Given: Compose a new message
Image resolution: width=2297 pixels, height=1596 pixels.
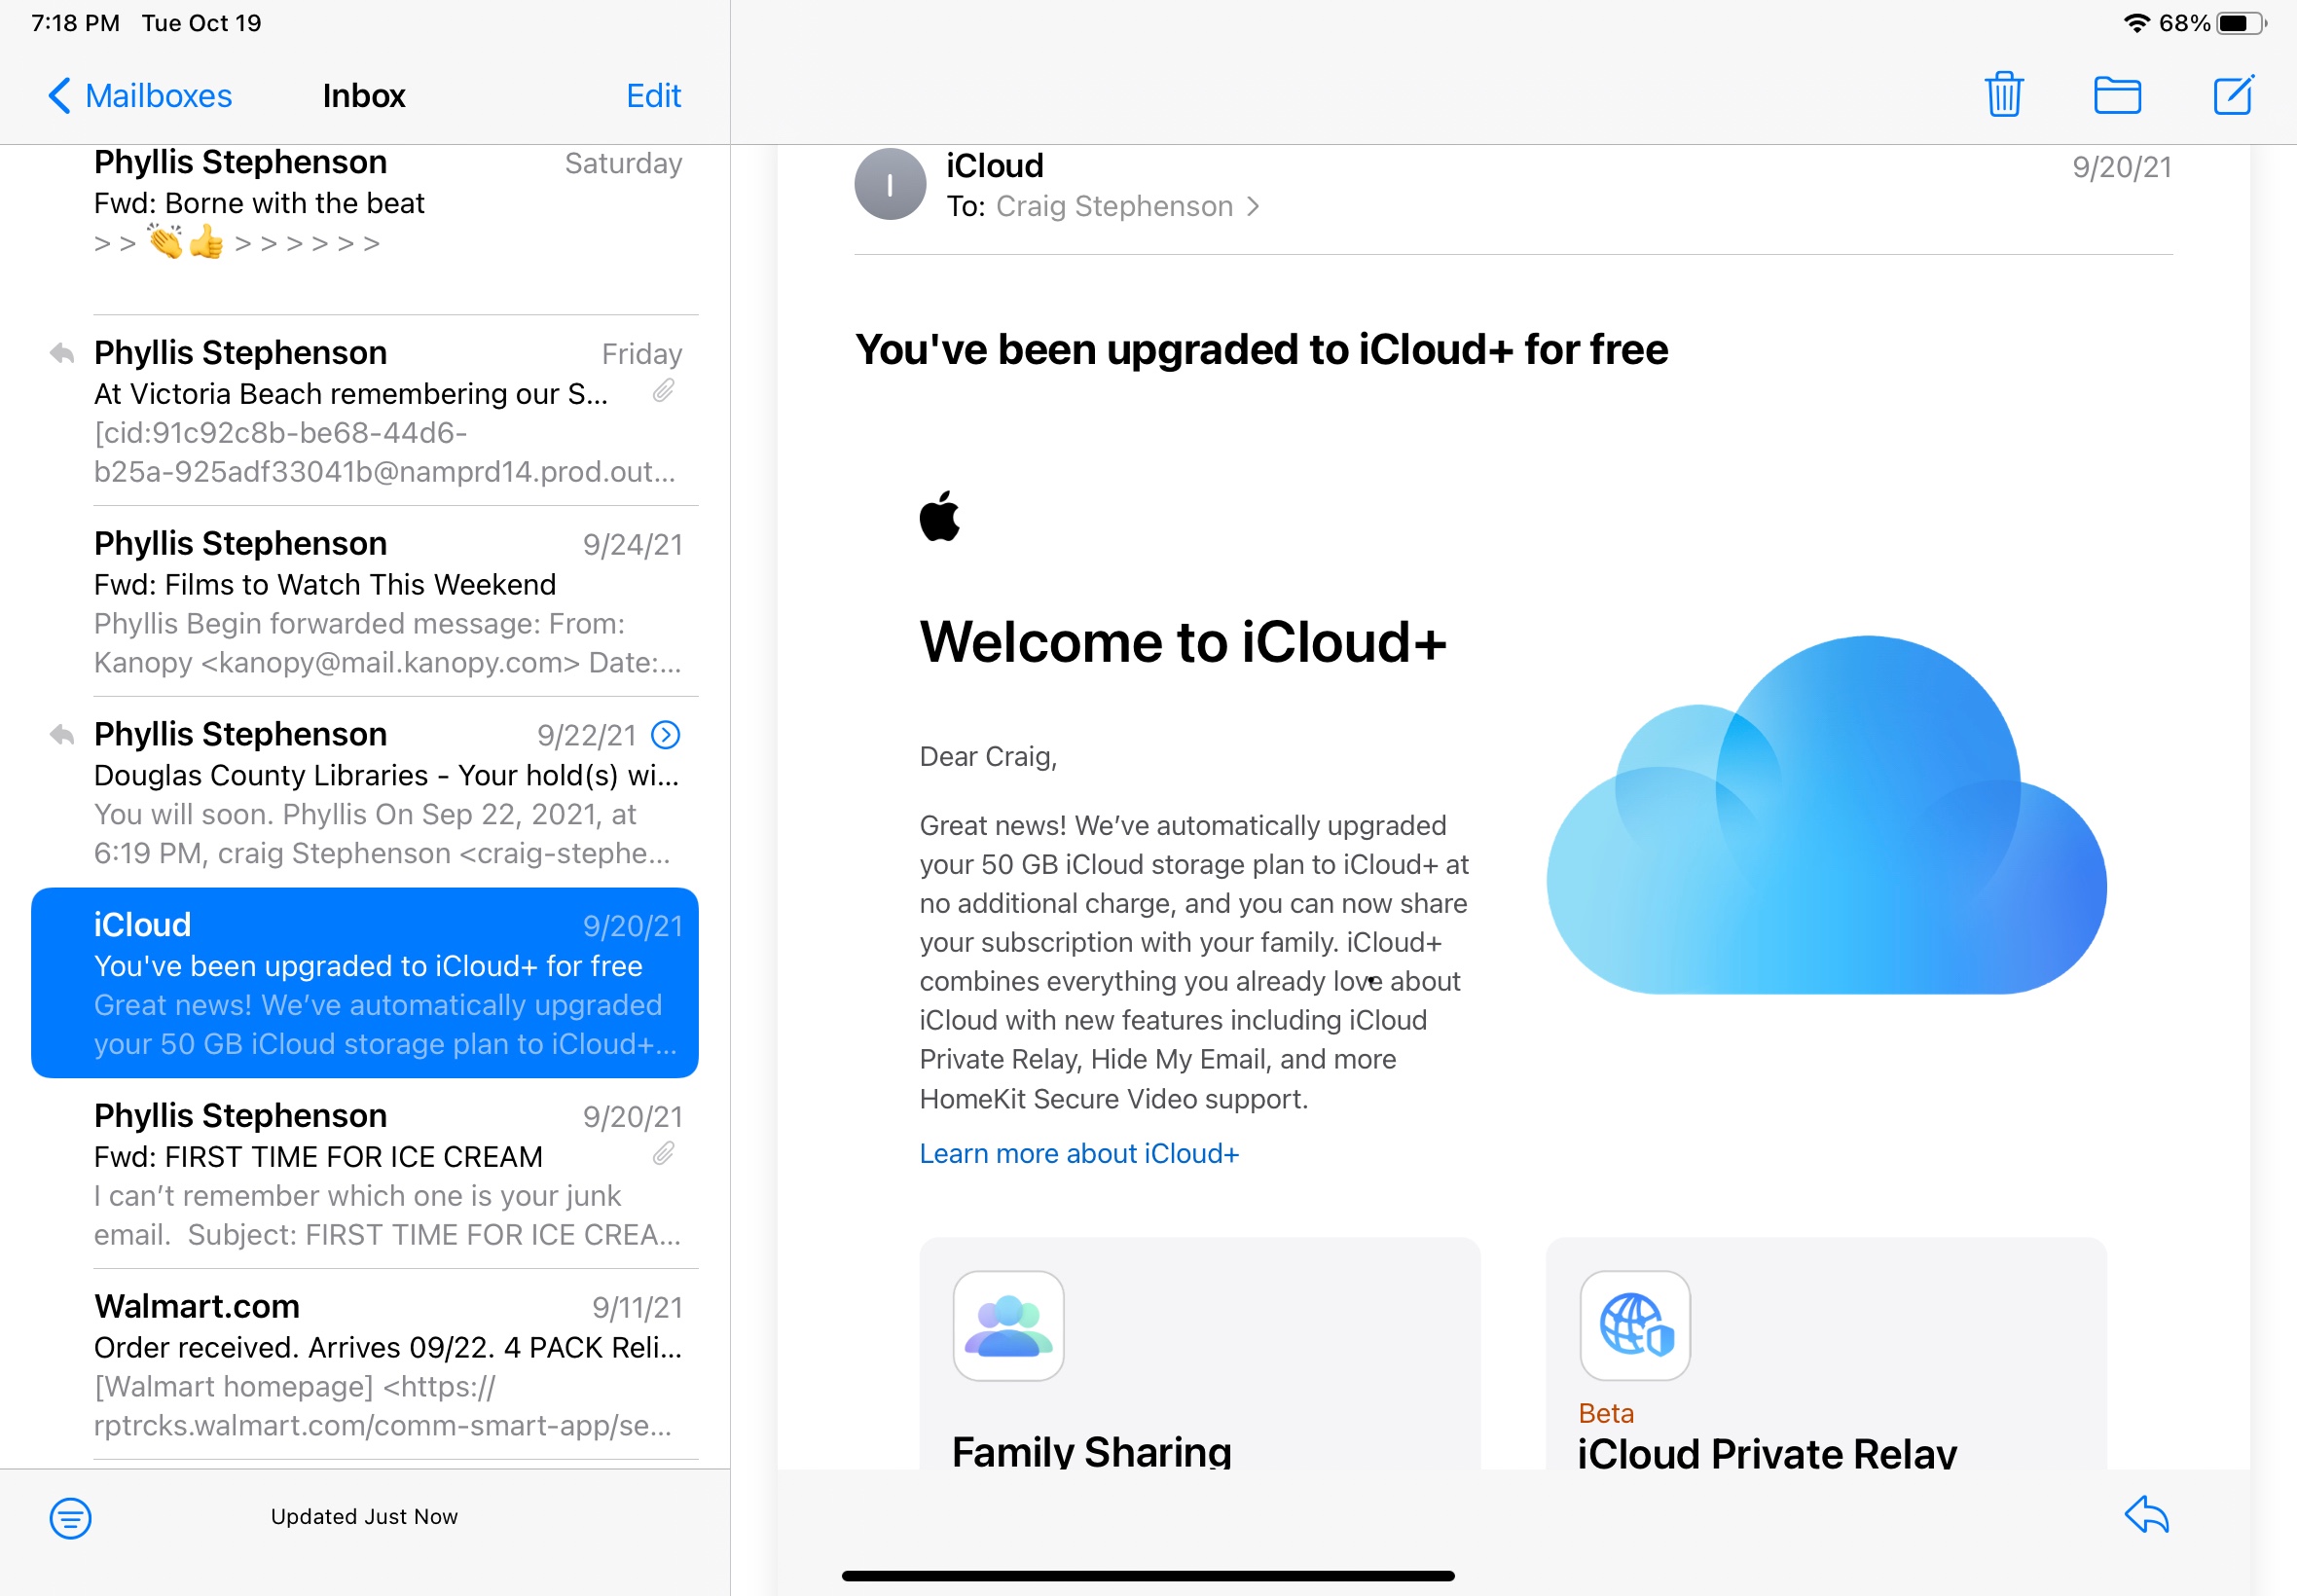Looking at the screenshot, I should (x=2233, y=95).
